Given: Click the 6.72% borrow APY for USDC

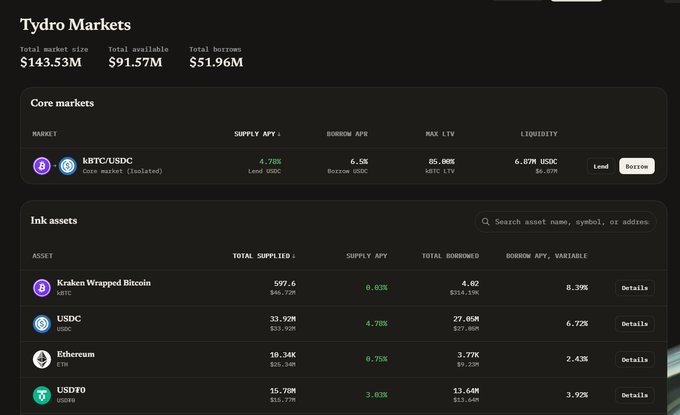Looking at the screenshot, I should [x=577, y=324].
